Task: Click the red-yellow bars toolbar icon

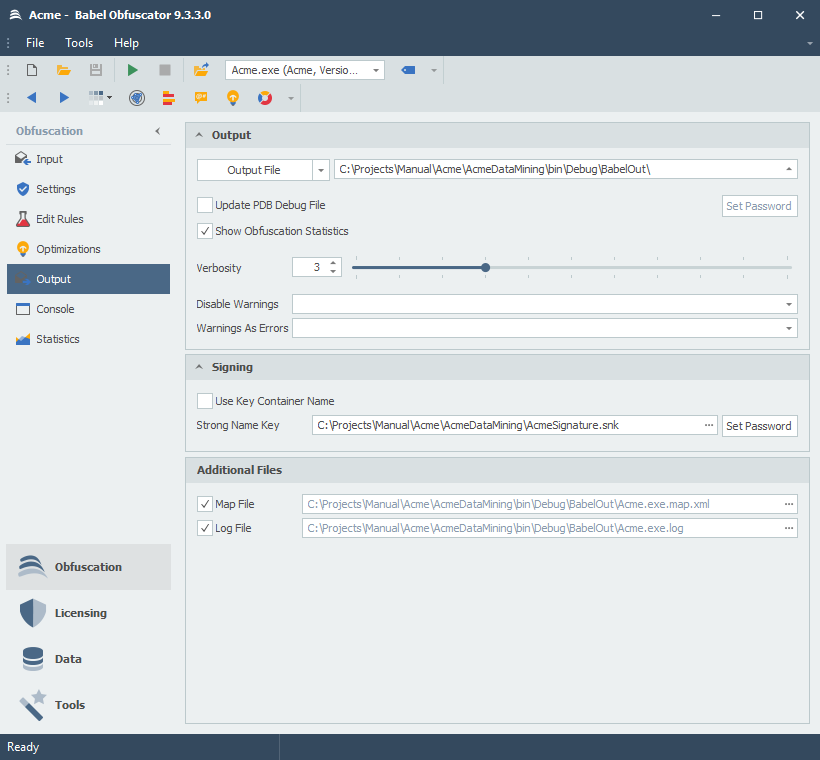Action: coord(168,98)
